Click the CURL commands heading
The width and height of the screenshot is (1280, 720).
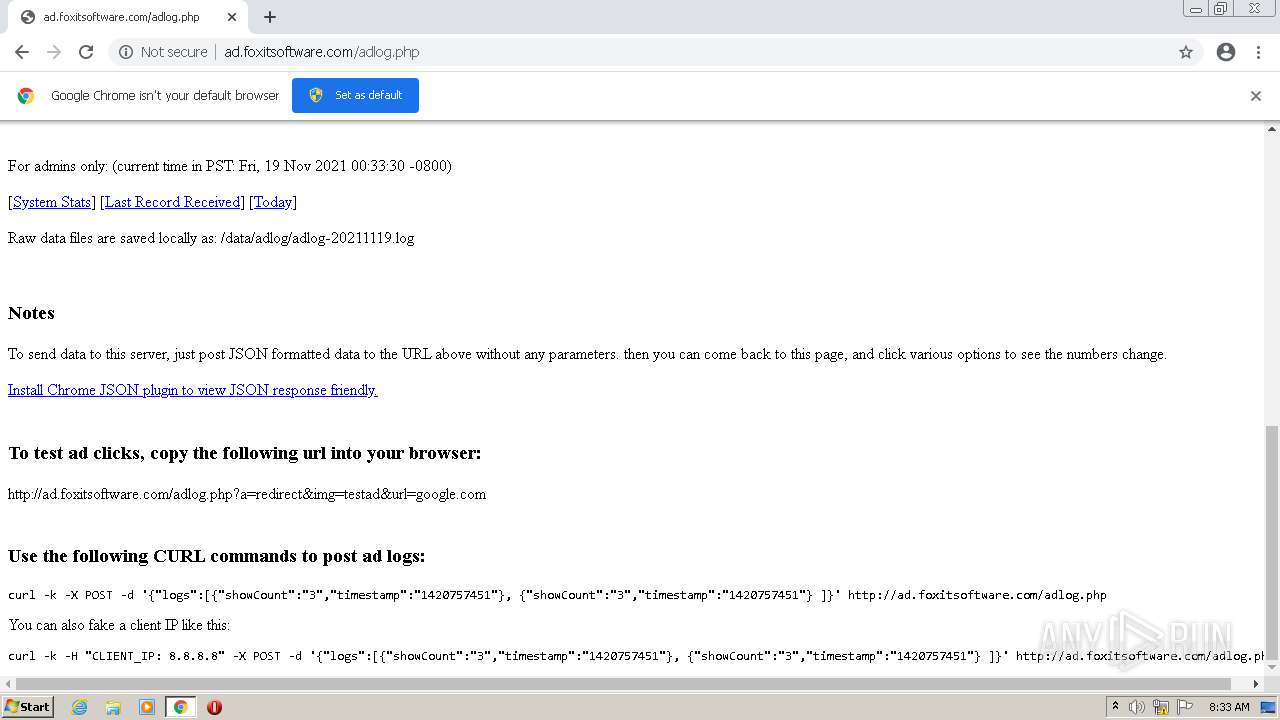[x=217, y=556]
